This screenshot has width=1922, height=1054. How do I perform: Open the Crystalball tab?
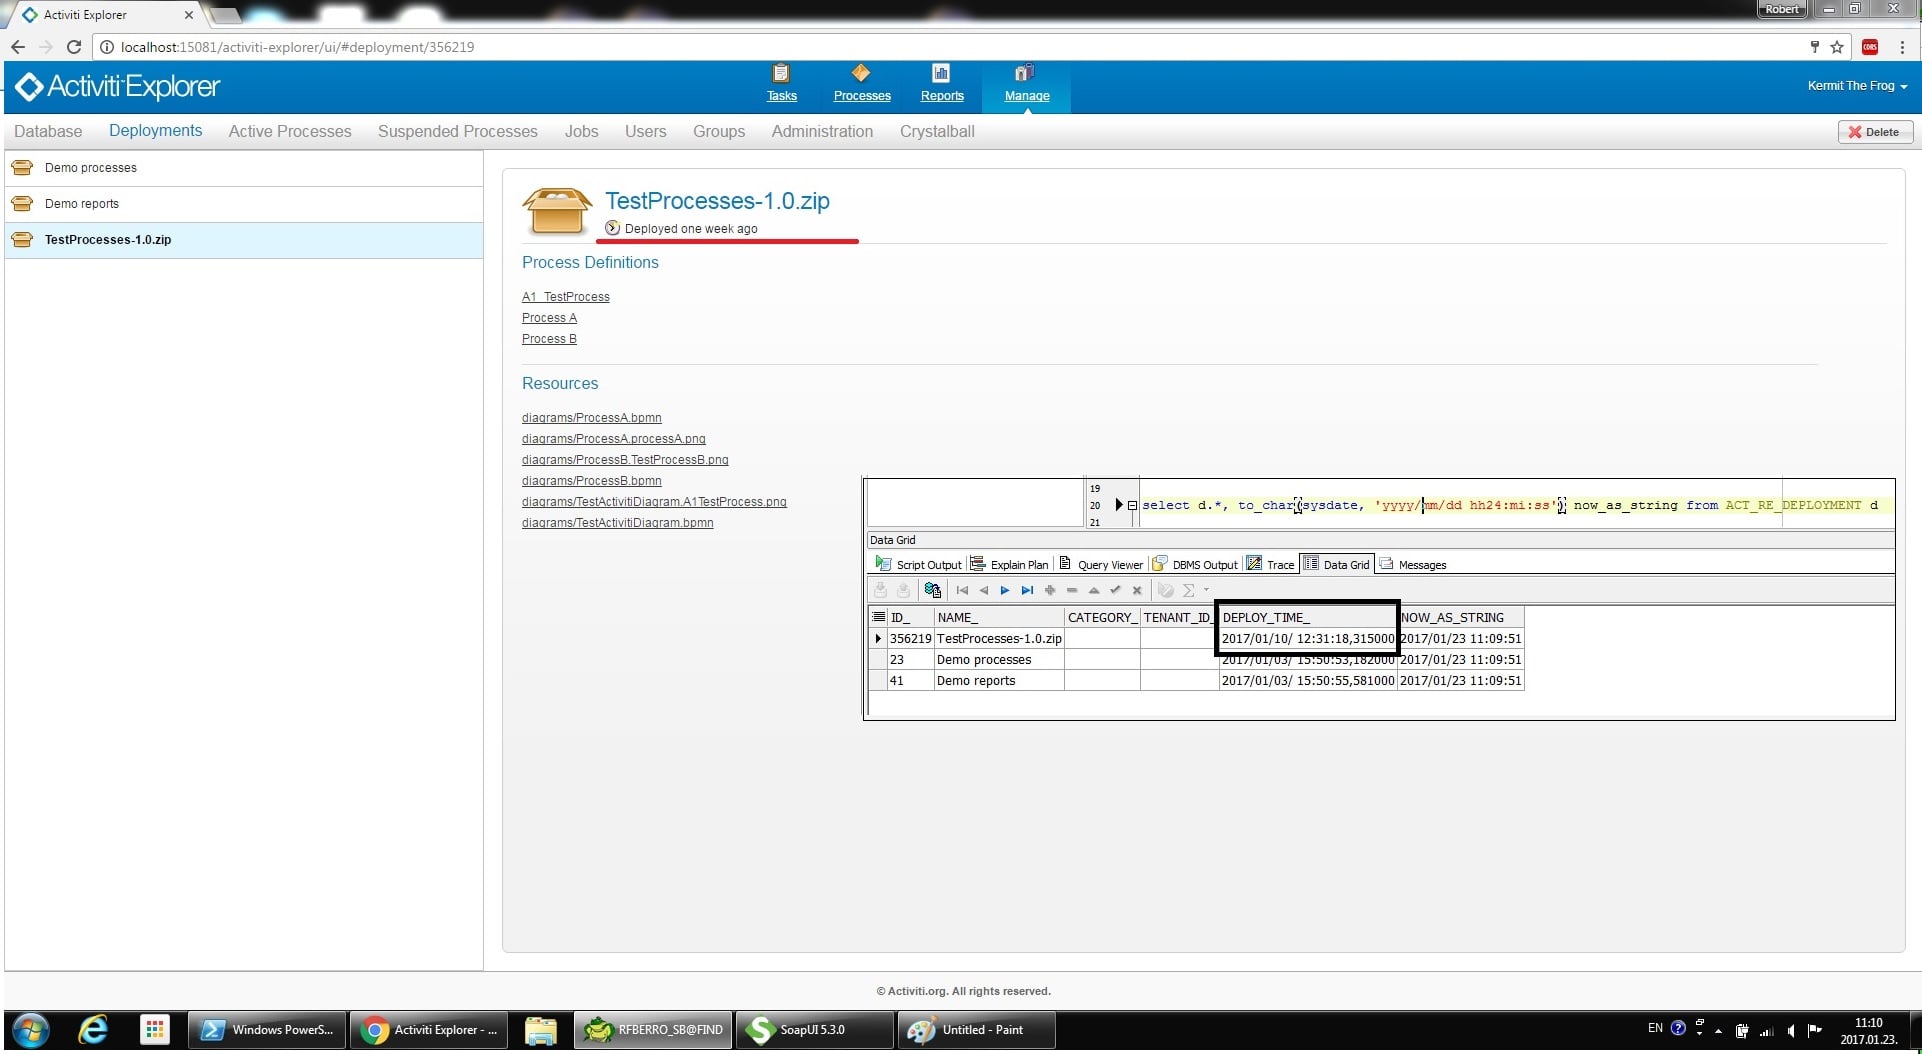coord(937,131)
